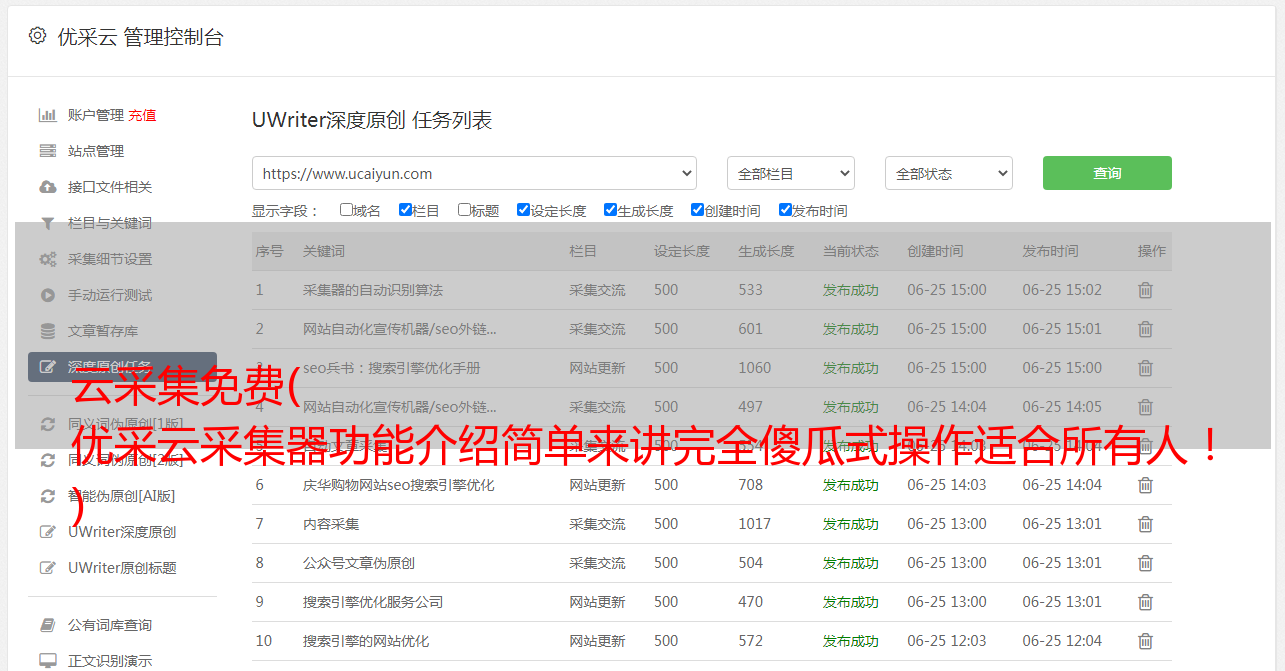Click the 内容采集 keyword in row 7
Screen dimensions: 1285x671
pos(331,524)
